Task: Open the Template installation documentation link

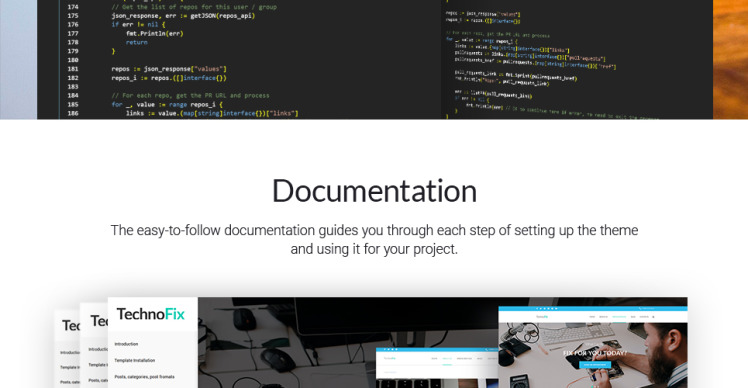Action: click(135, 360)
